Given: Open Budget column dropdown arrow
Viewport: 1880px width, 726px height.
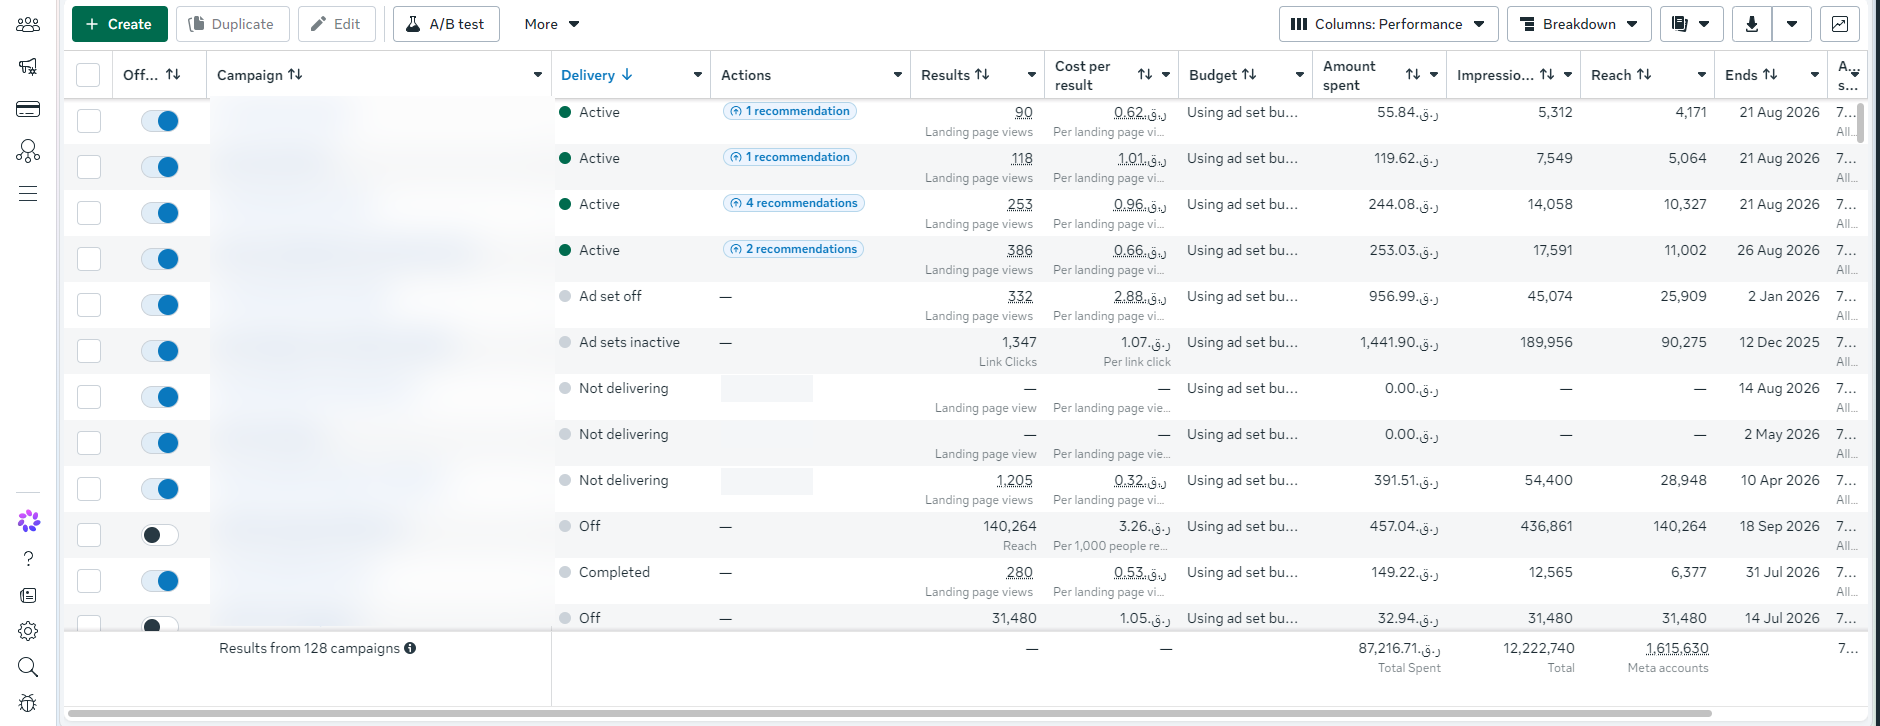Looking at the screenshot, I should [x=1300, y=75].
